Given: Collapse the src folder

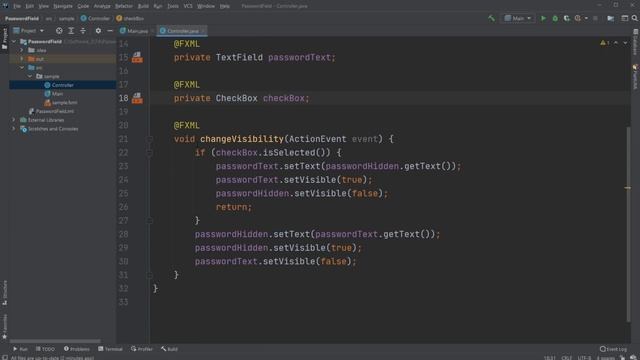Looking at the screenshot, I should pyautogui.click(x=22, y=68).
